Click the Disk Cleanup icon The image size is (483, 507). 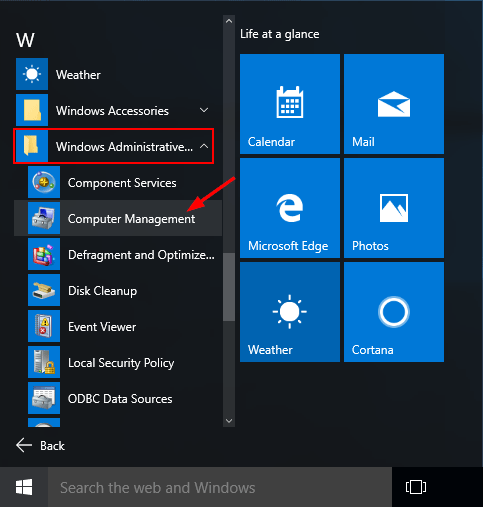(44, 290)
